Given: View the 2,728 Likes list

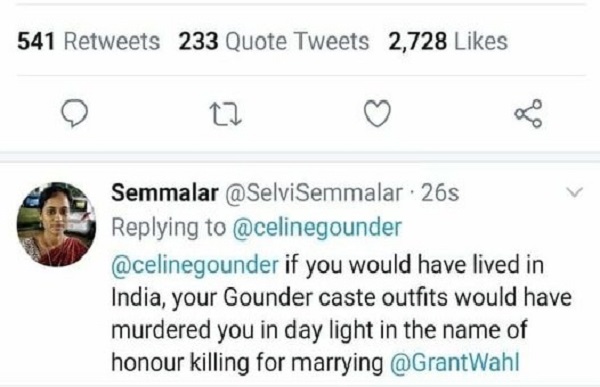Looking at the screenshot, I should tap(448, 41).
